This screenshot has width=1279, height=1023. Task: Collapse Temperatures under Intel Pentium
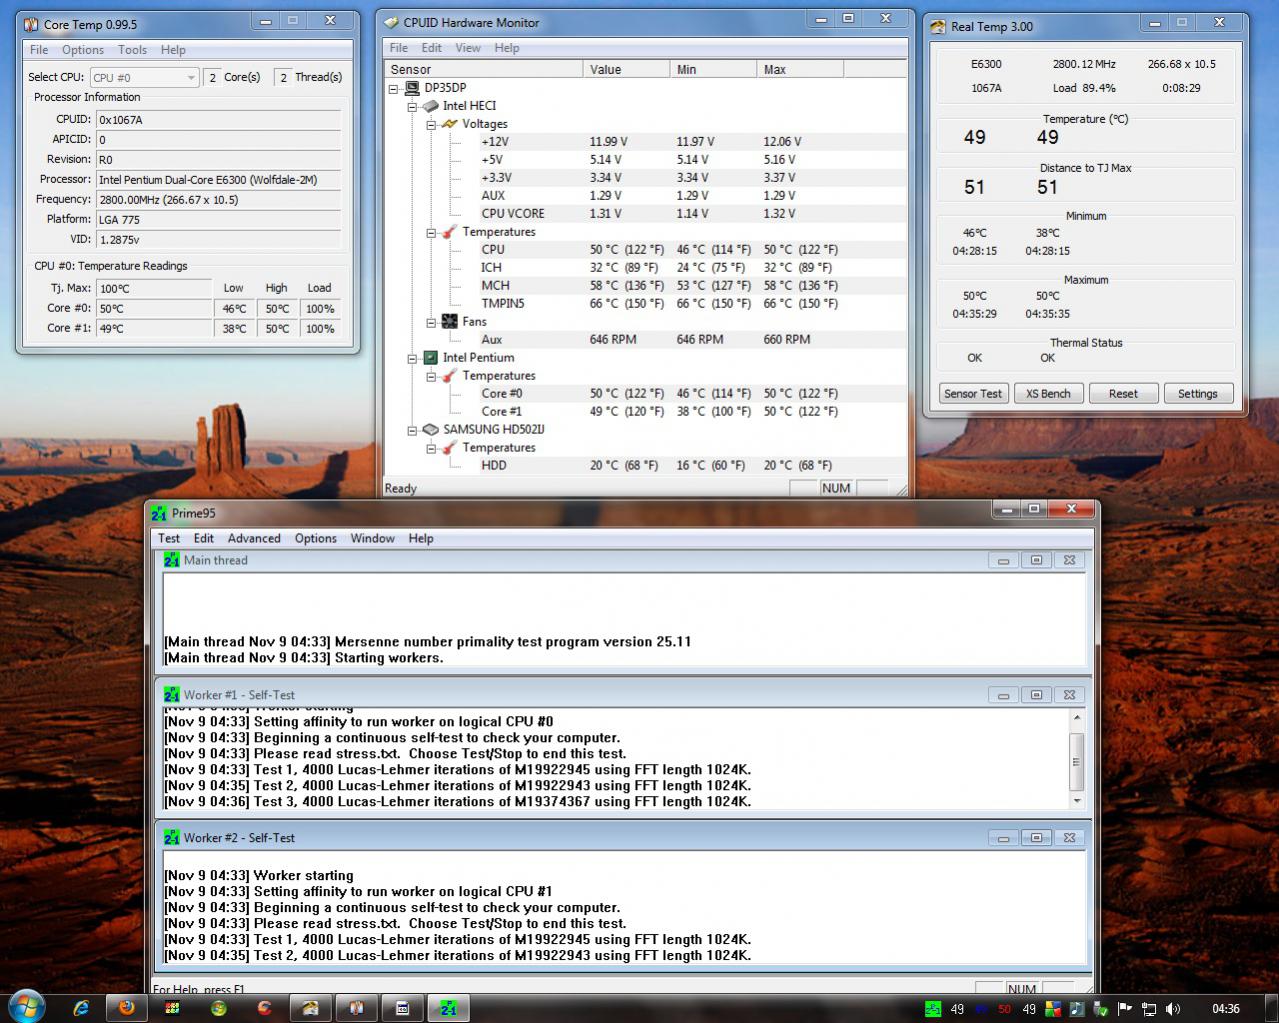(431, 376)
